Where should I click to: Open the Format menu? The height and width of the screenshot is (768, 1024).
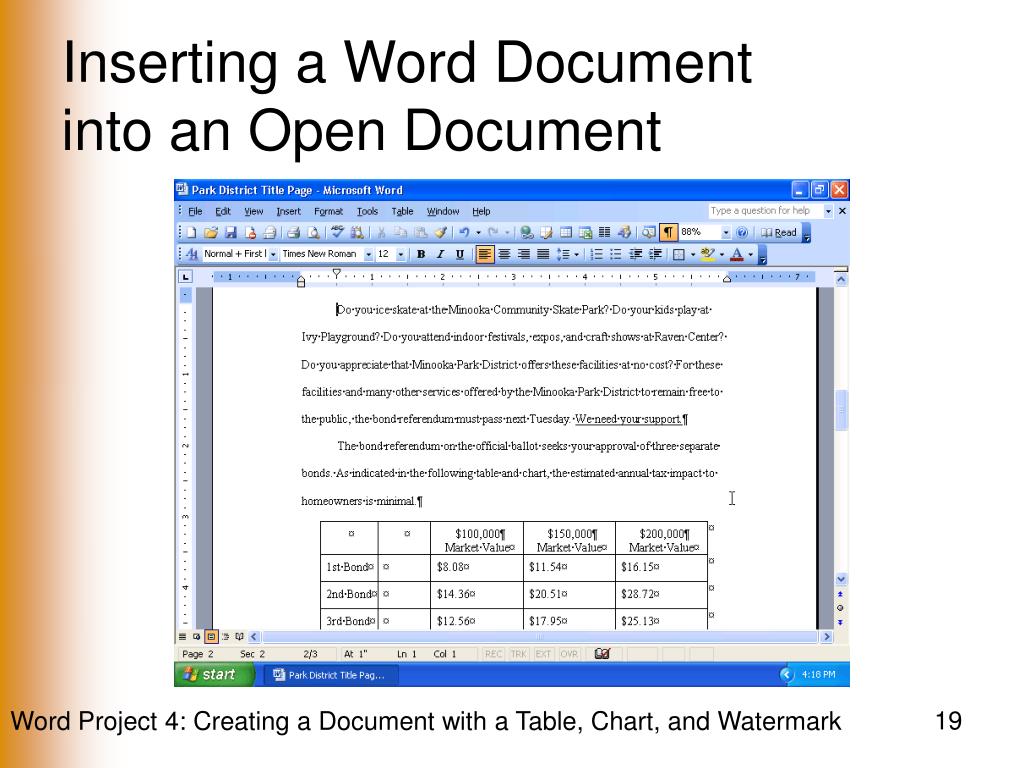tap(328, 211)
